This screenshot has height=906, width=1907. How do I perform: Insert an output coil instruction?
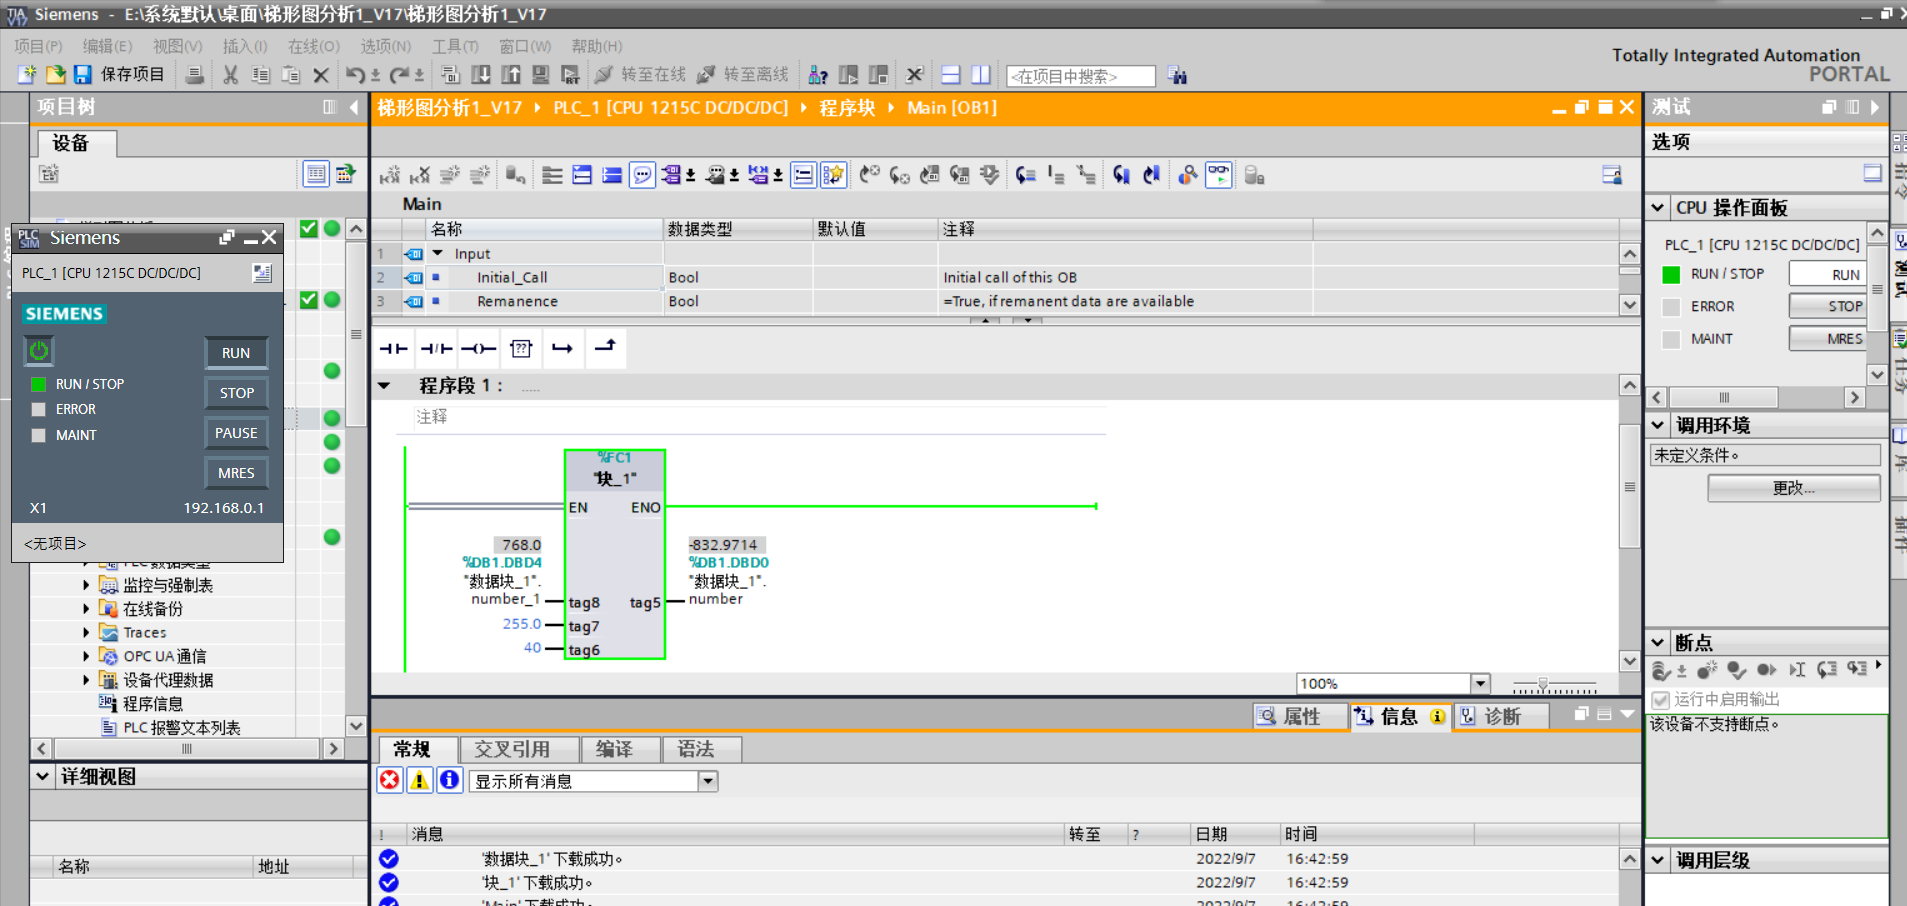[478, 348]
